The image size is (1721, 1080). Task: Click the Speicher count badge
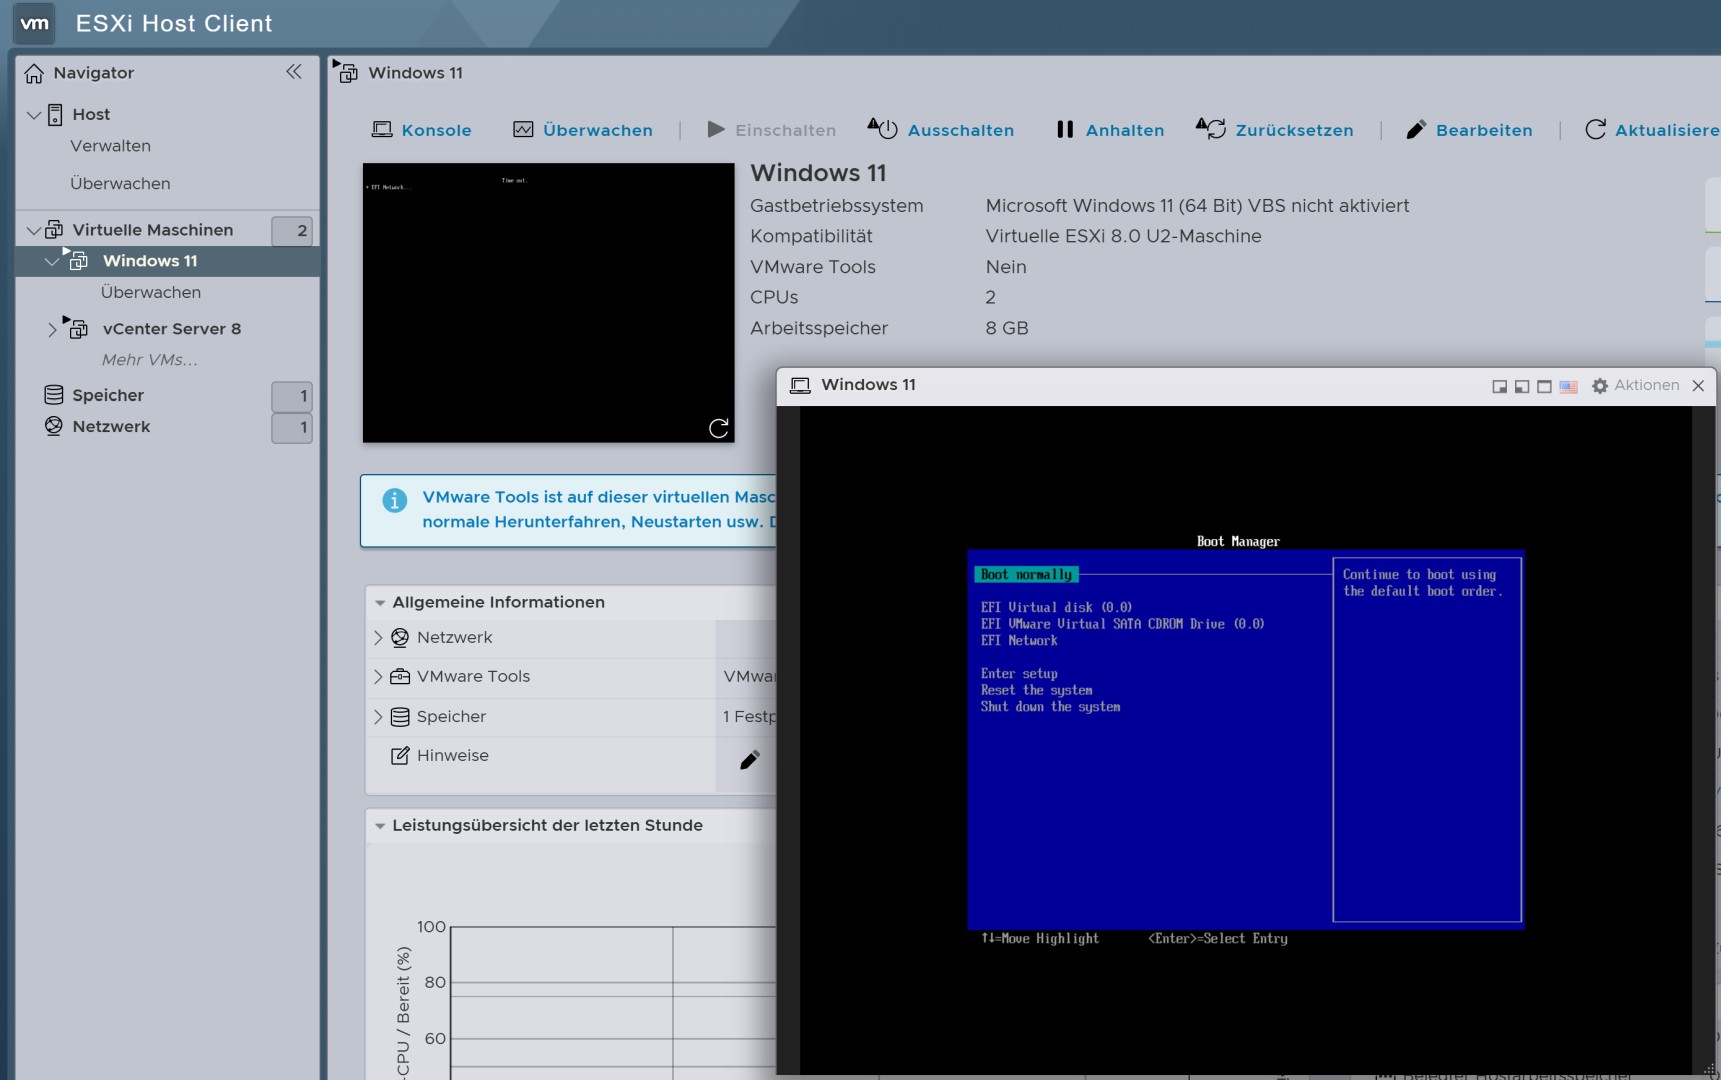(292, 396)
